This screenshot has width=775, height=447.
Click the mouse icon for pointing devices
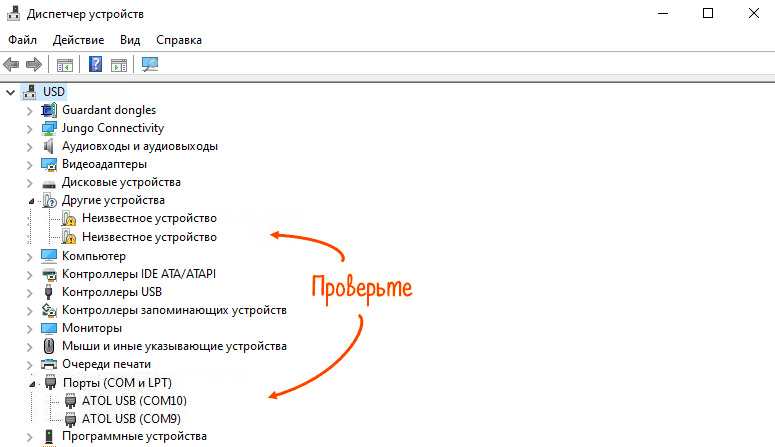tap(48, 346)
